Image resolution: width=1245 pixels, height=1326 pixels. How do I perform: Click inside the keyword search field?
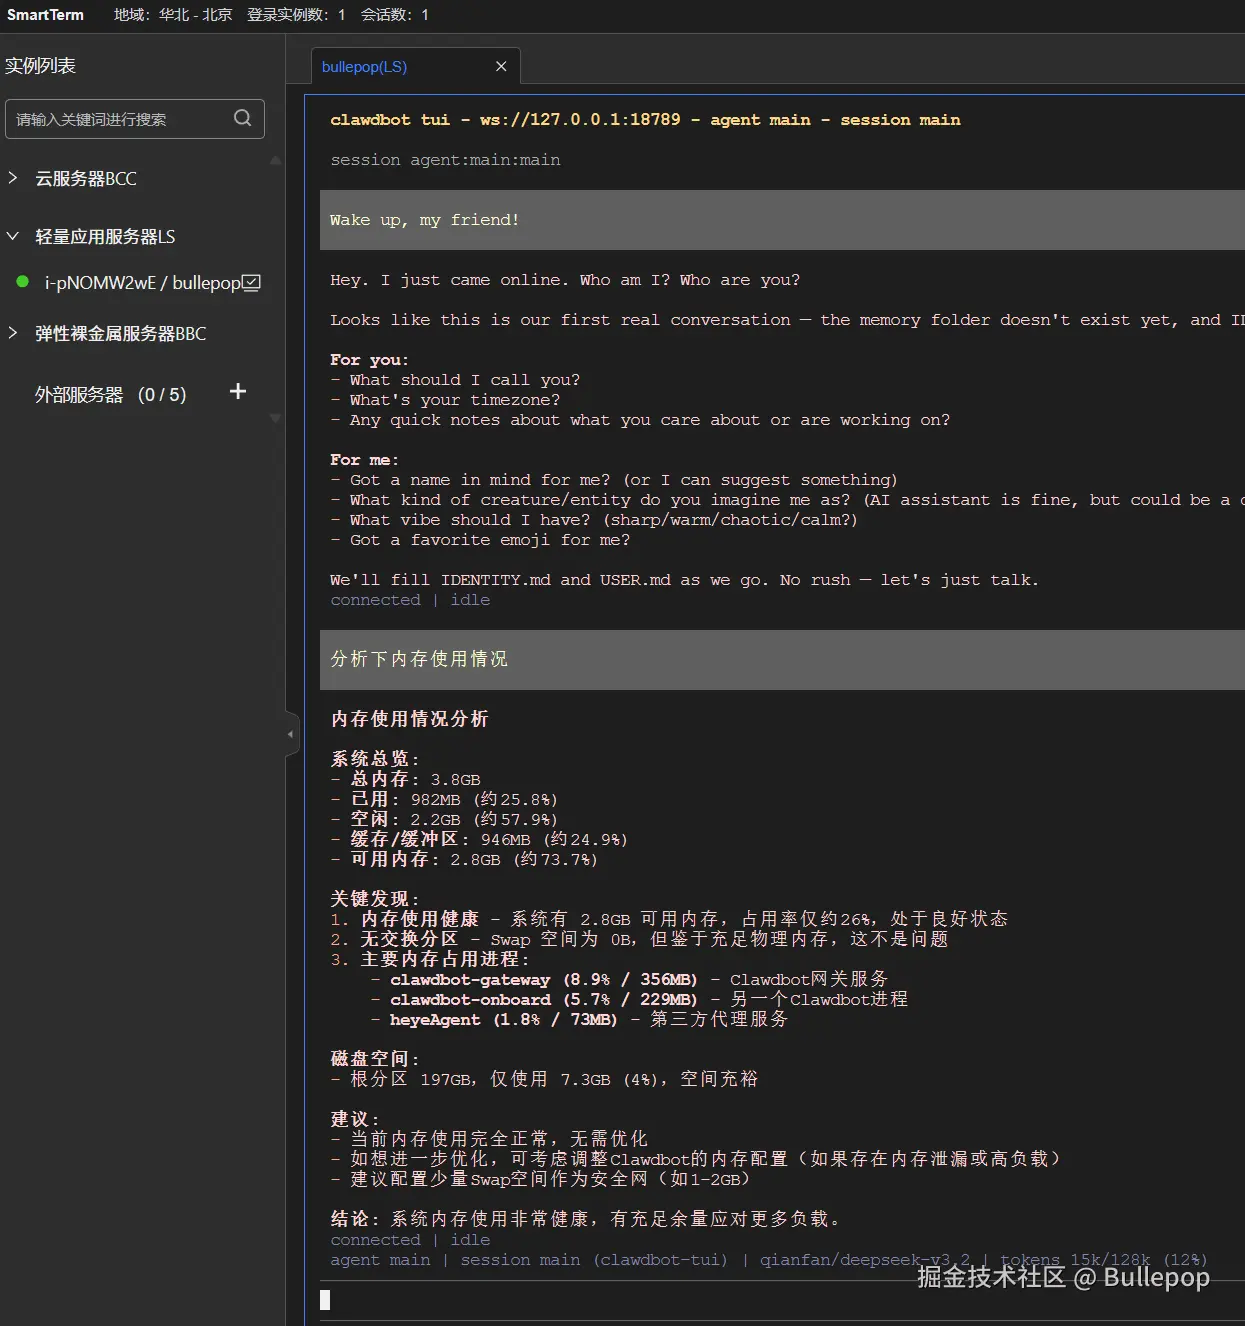coord(120,118)
